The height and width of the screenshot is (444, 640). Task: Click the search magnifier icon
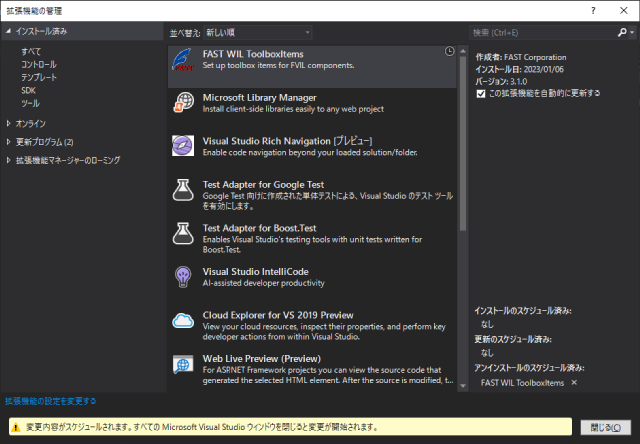(622, 32)
